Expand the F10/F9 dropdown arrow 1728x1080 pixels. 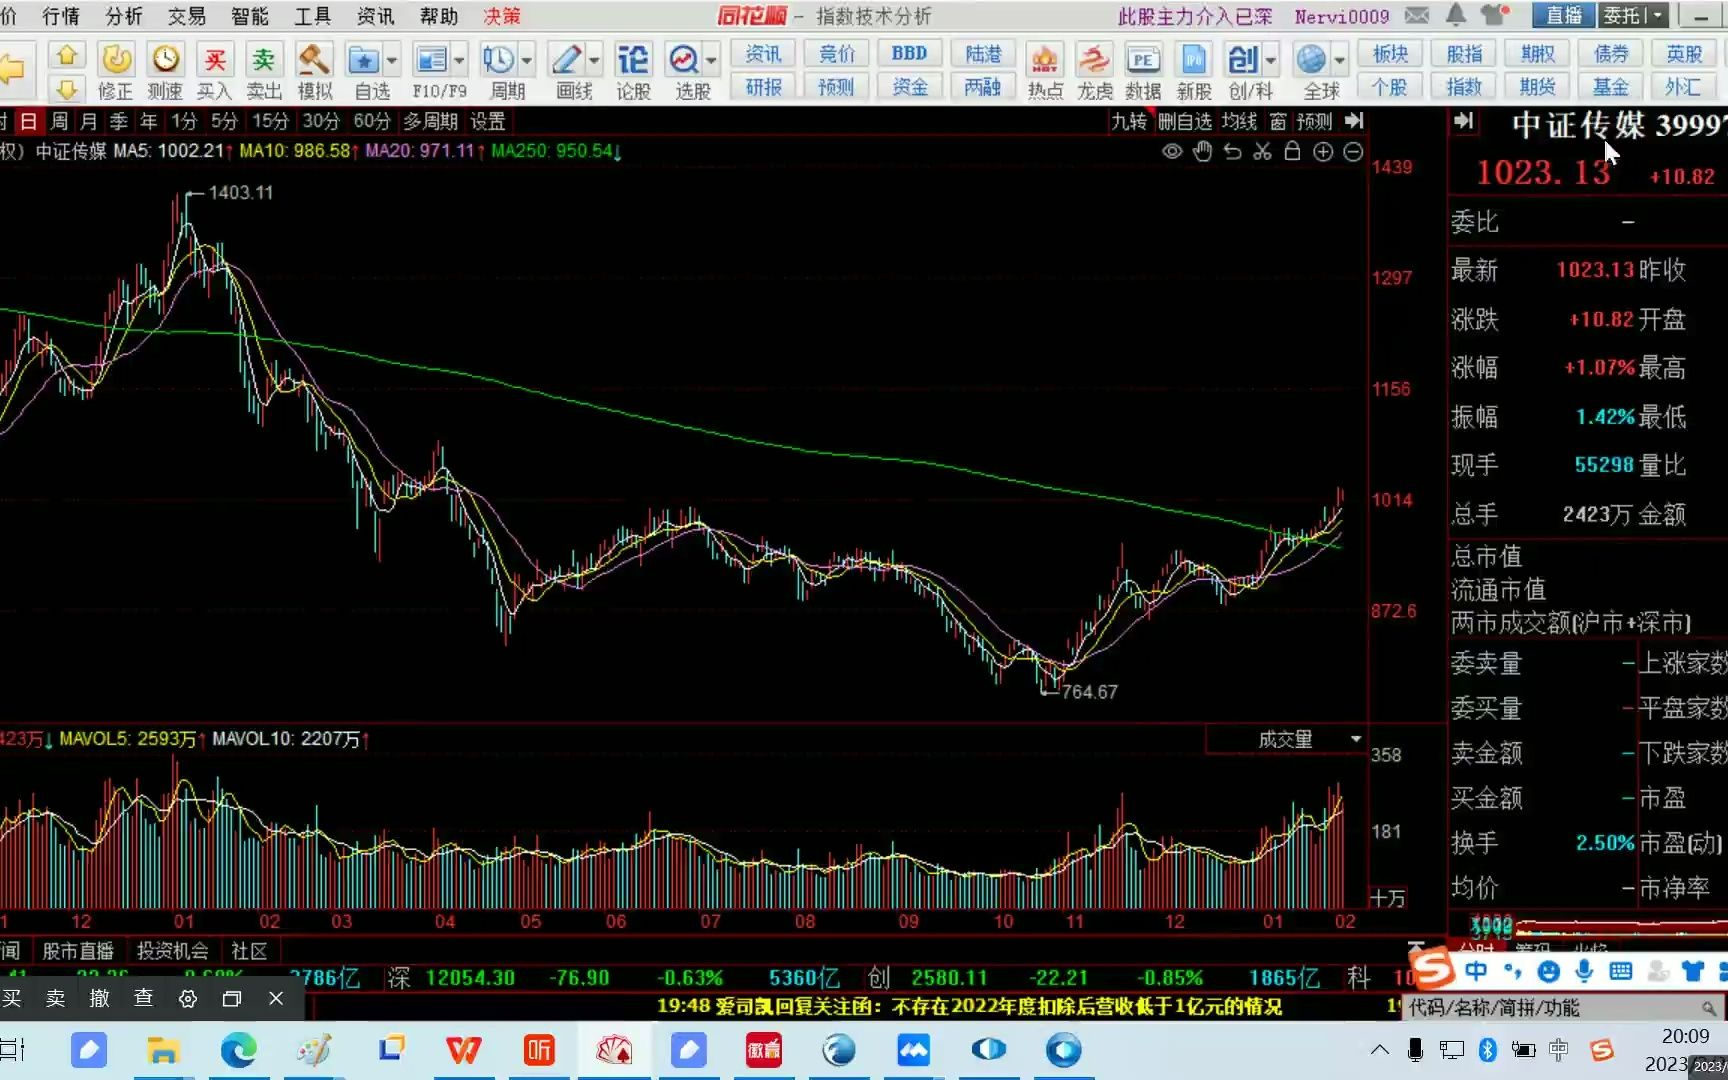pyautogui.click(x=459, y=61)
